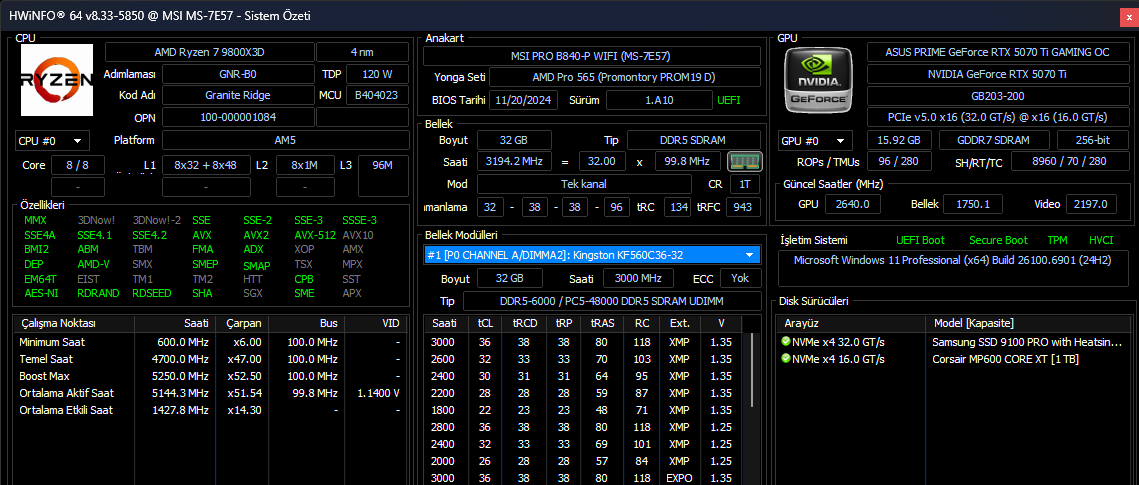The height and width of the screenshot is (485, 1139).
Task: Click the AVX-512 feature label
Action: click(x=315, y=235)
